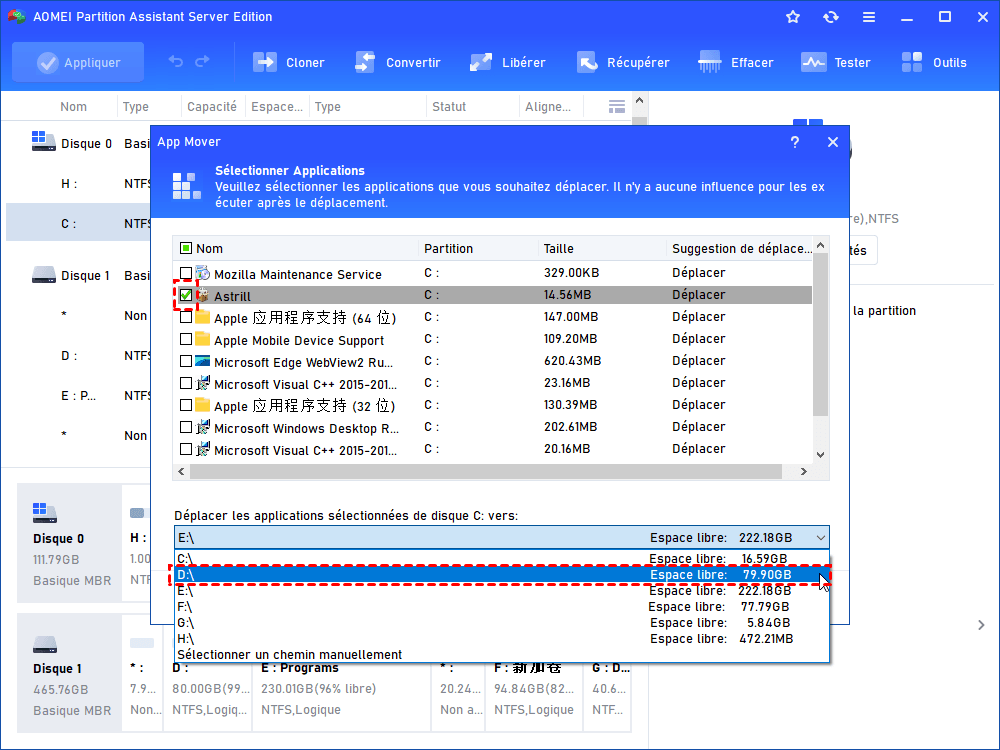Click the Mozilla Maintenance Service app icon
Viewport: 1000px width, 750px height.
coord(203,273)
